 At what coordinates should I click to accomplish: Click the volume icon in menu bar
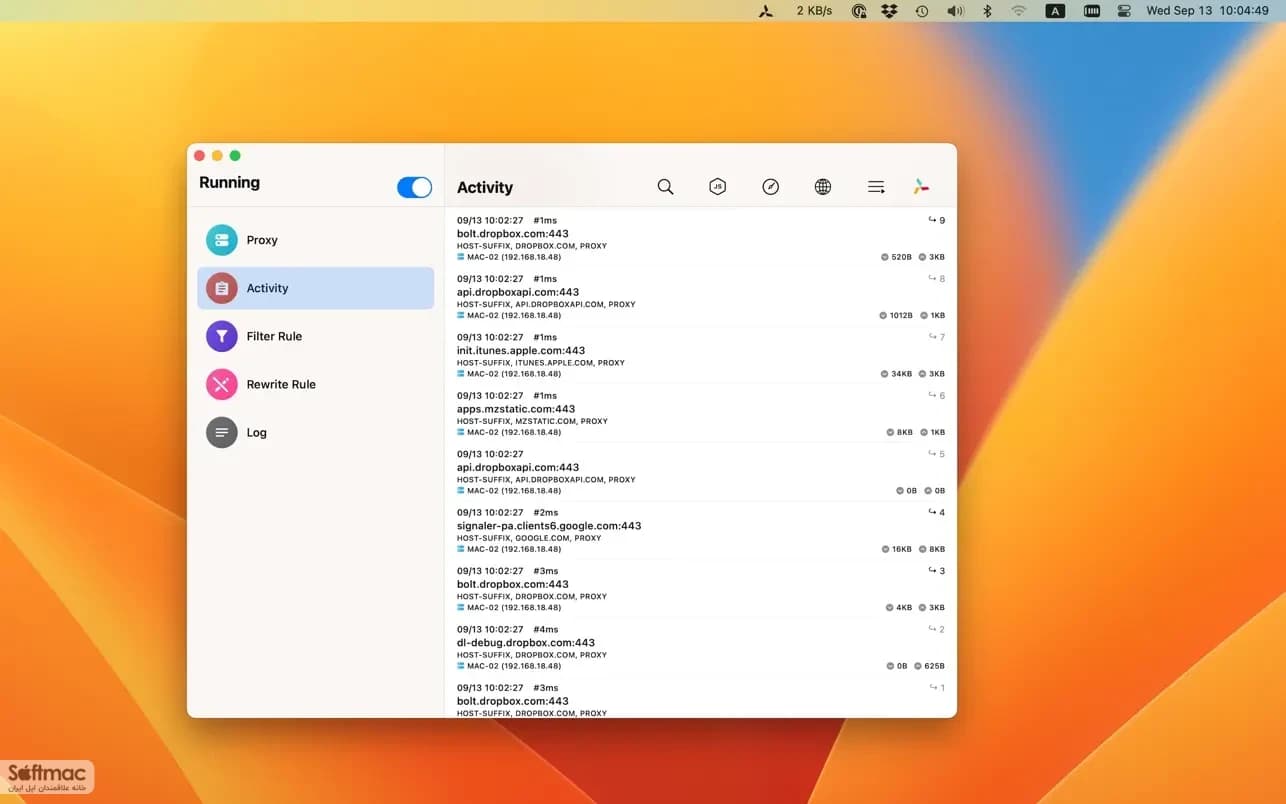tap(955, 11)
